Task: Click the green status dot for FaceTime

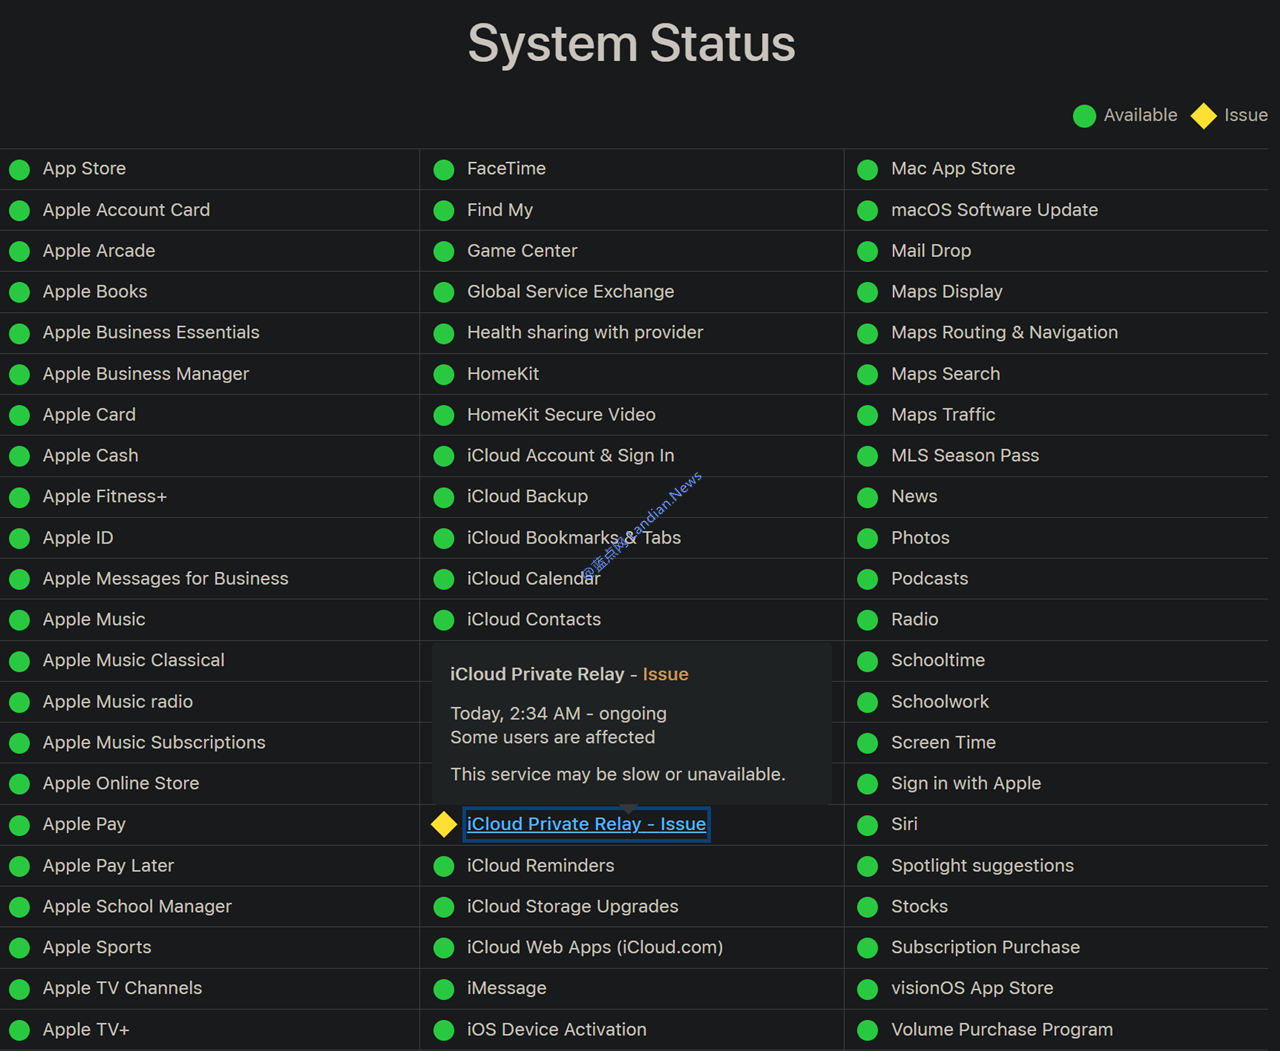Action: 444,169
